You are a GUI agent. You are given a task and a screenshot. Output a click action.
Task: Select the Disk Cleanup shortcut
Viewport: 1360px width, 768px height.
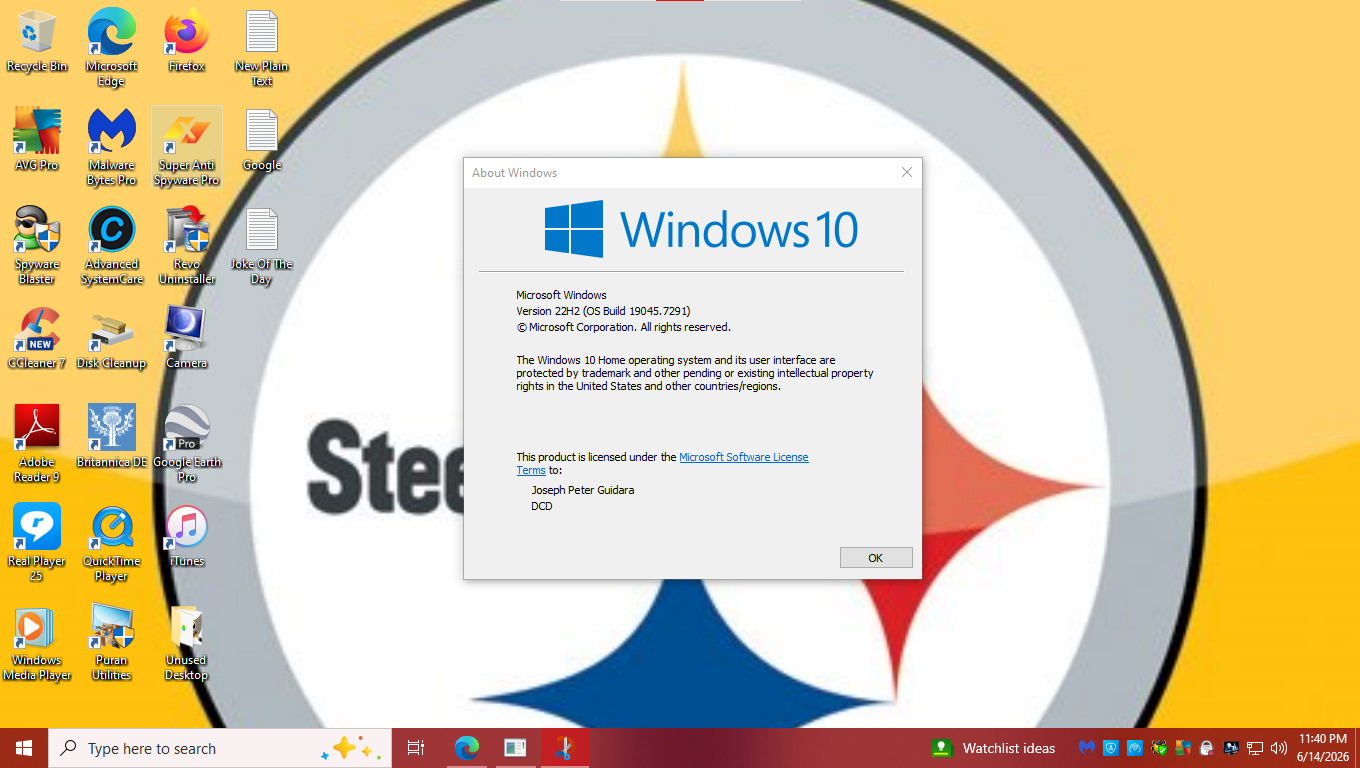tap(111, 338)
